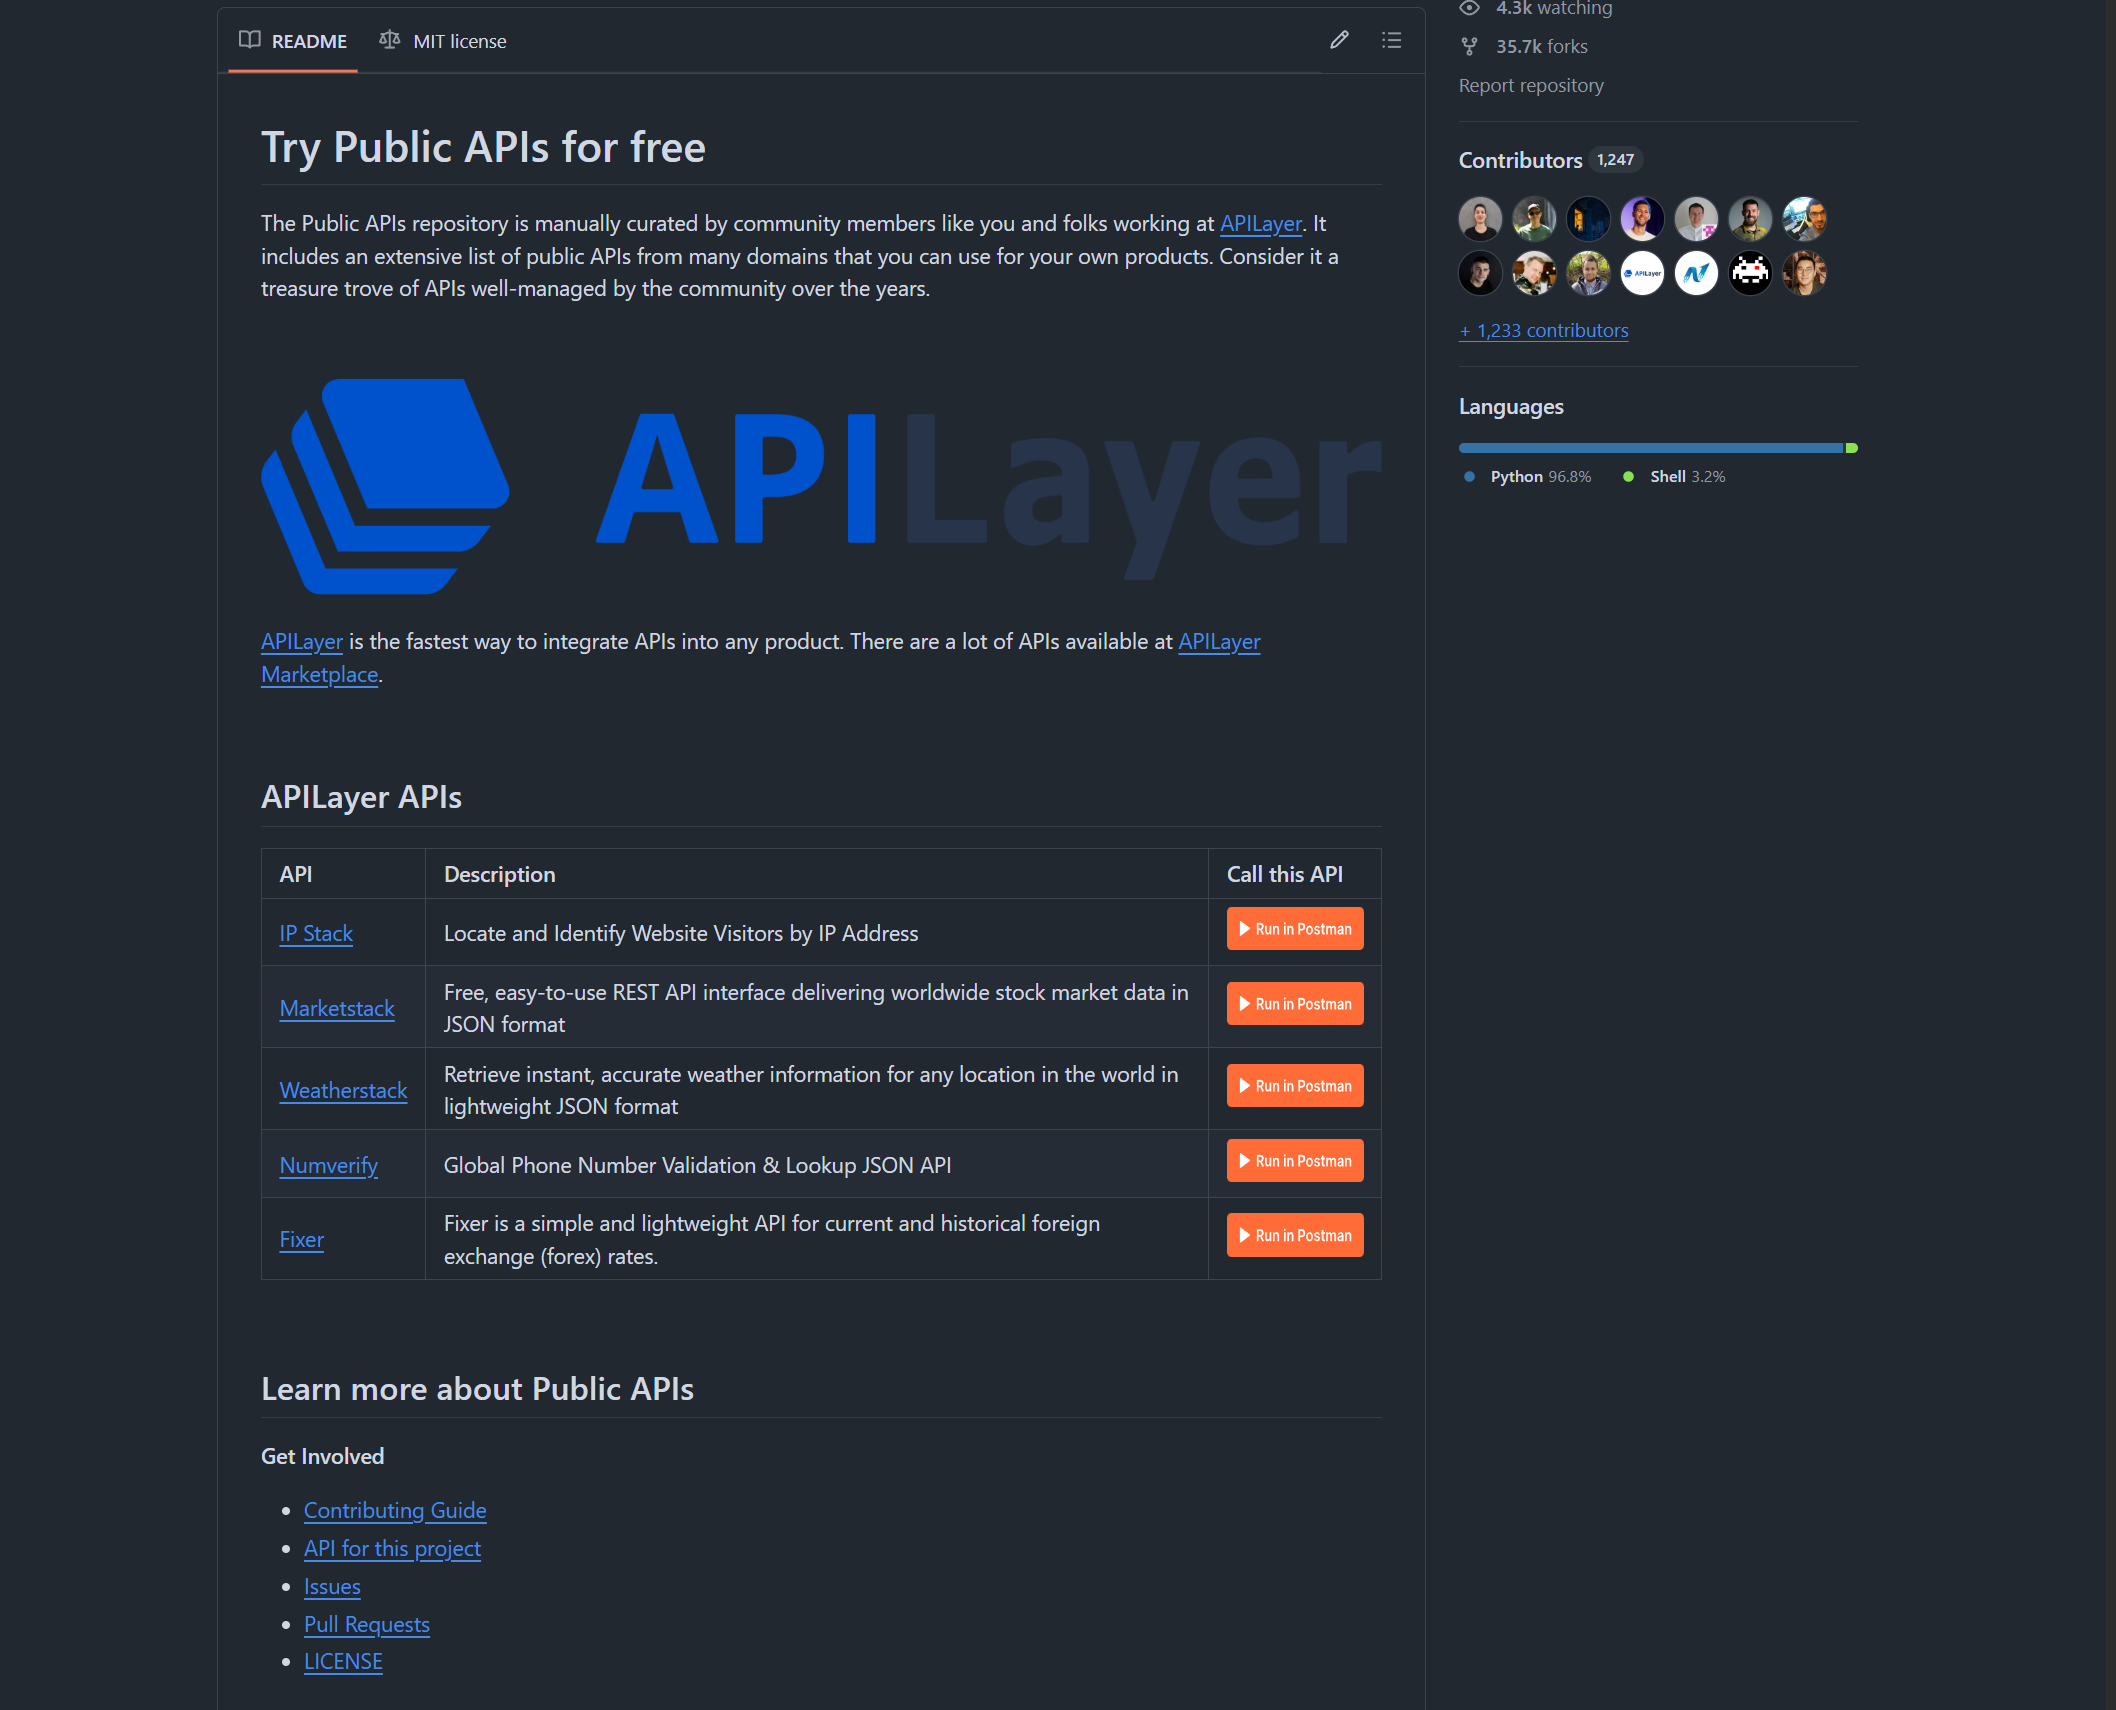Screen dimensions: 2116x1710
Task: Click the 'Global Phone Number Validation' description cell
Action: pyautogui.click(x=816, y=1165)
